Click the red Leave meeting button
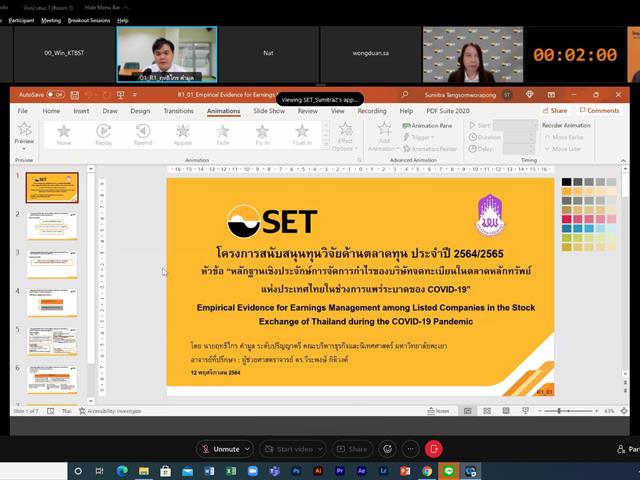 [433, 449]
